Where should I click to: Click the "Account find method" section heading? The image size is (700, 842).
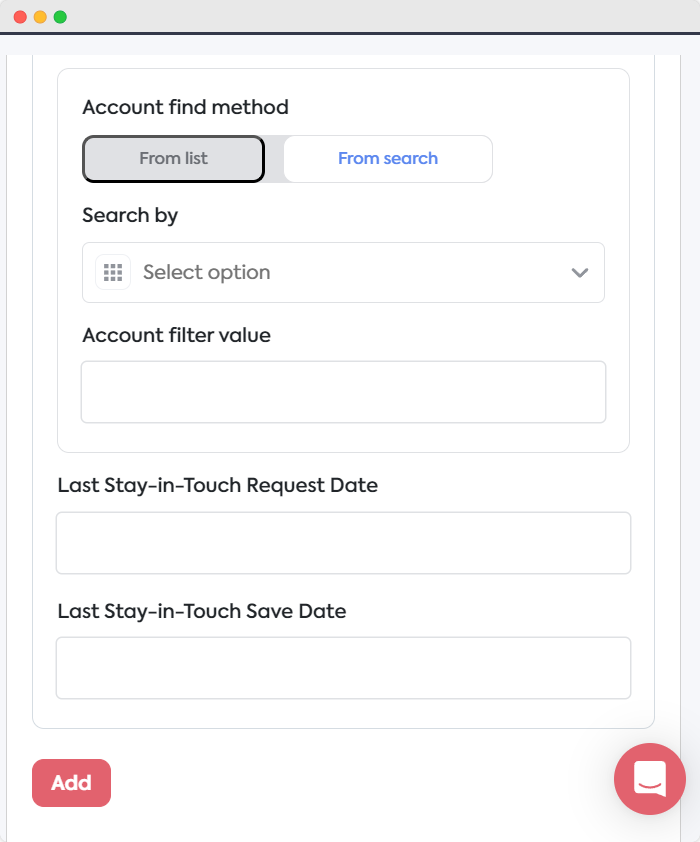187,107
